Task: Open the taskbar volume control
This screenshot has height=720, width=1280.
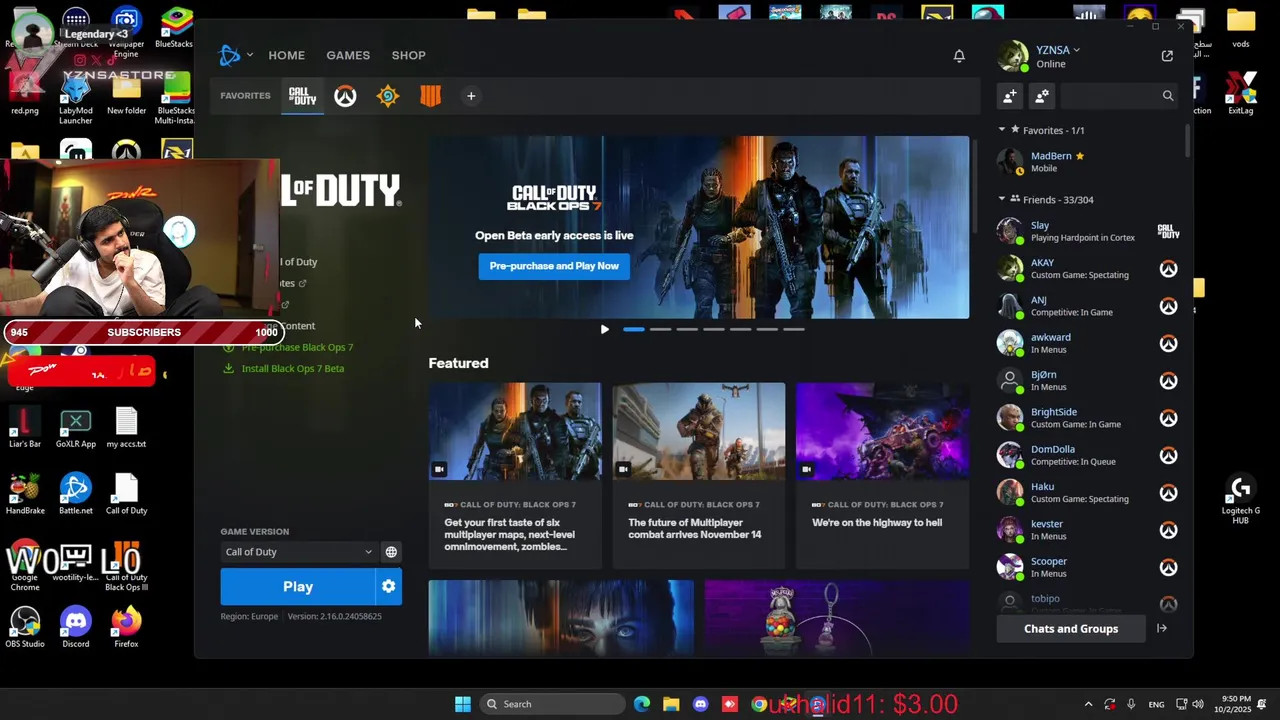Action: (x=1198, y=704)
